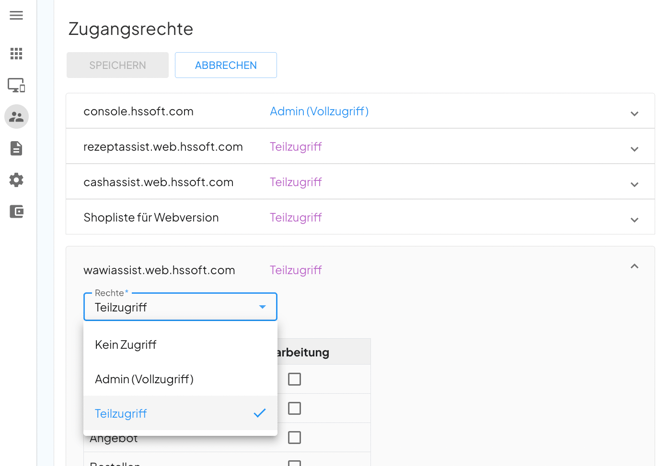Open the devices icon in sidebar
670x466 pixels.
[16, 86]
